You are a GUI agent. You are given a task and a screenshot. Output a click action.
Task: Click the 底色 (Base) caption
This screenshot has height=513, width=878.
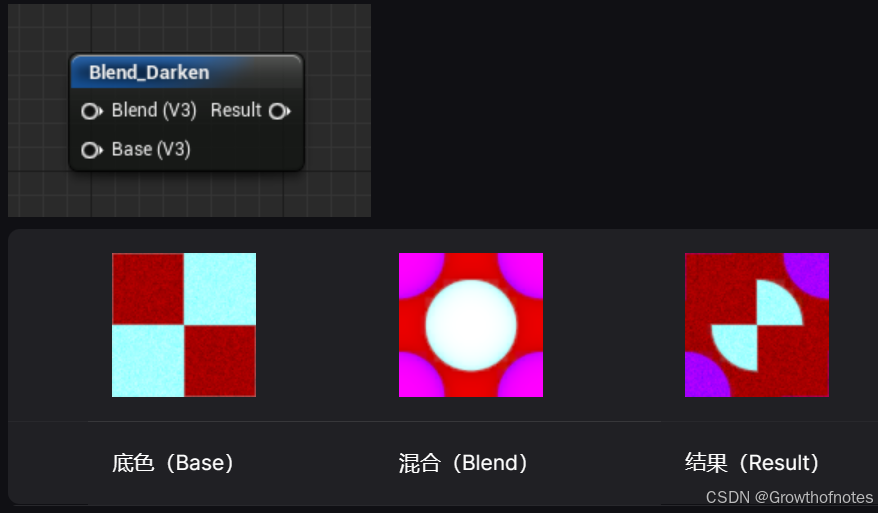(172, 463)
